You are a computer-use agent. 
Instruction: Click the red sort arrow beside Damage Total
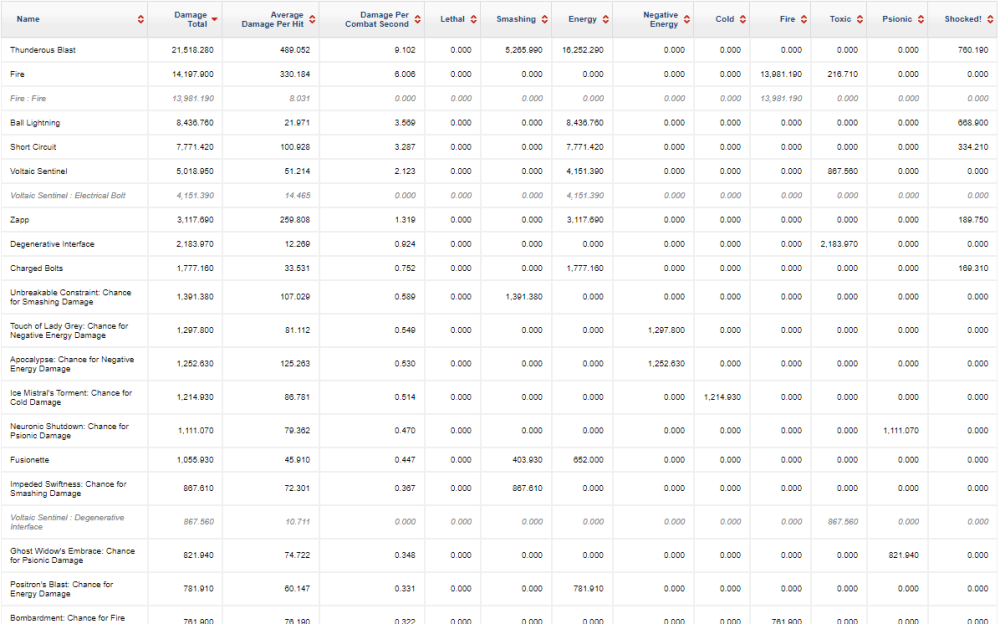(214, 19)
